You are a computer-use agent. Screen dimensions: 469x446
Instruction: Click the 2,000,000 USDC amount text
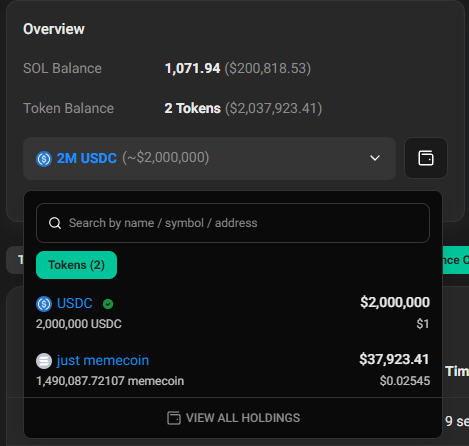79,324
